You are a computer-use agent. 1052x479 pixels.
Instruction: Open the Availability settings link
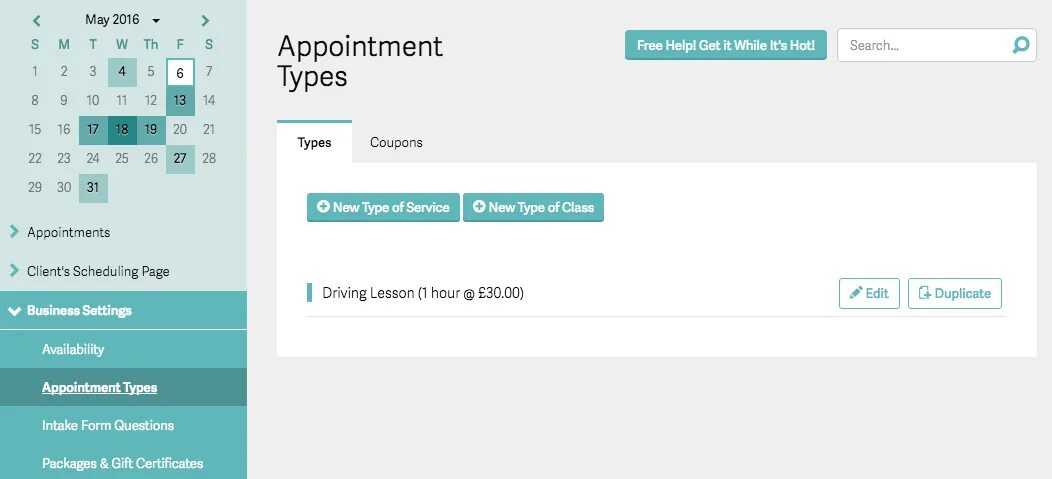pyautogui.click(x=73, y=349)
